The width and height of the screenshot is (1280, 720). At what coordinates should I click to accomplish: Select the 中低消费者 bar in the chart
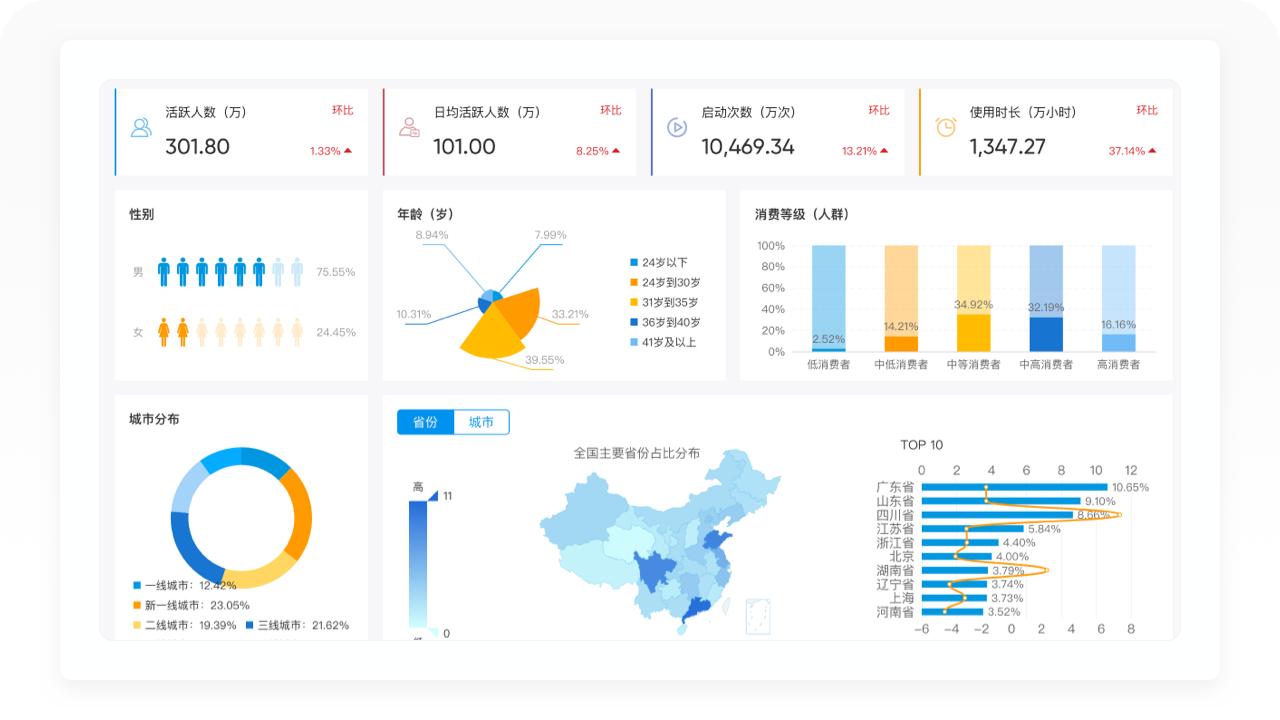(901, 298)
